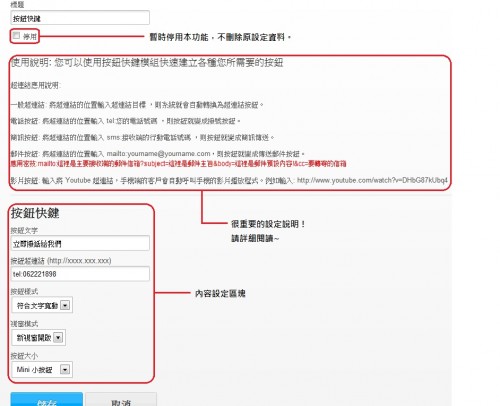
Task: Click the 按鈕超連結 field with tel:062221898
Action: coord(80,274)
